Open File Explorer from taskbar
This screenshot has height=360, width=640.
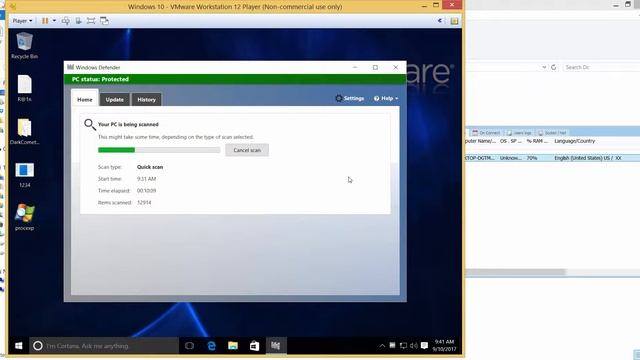pyautogui.click(x=233, y=346)
